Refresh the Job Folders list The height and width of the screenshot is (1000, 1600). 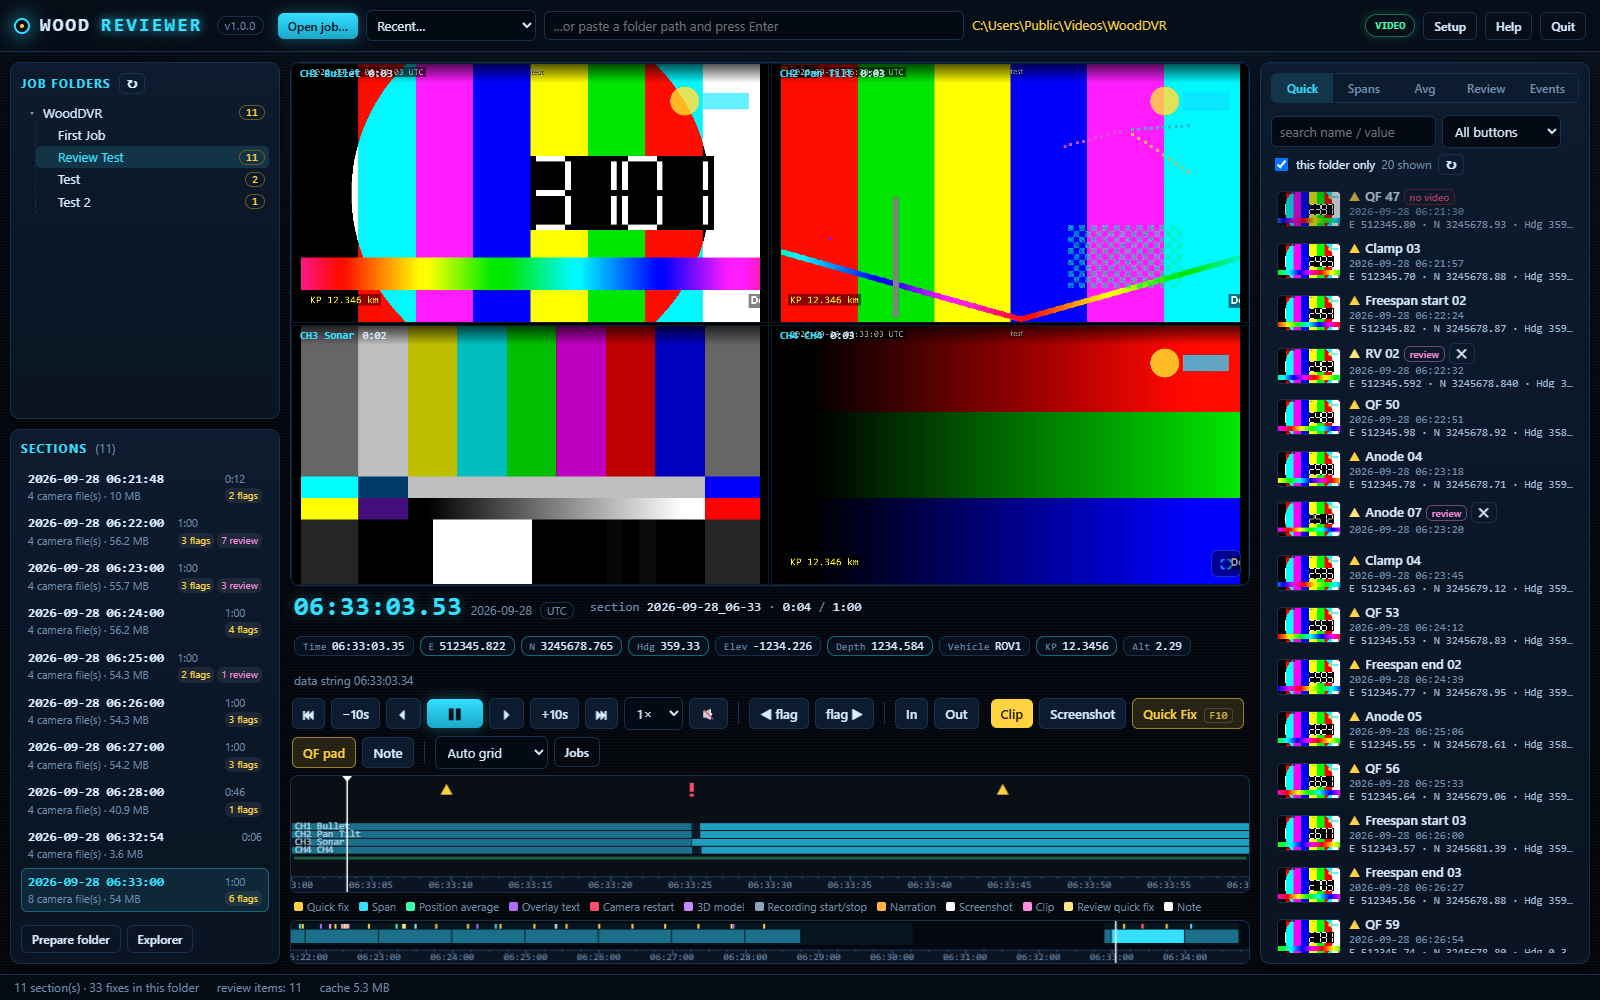(132, 84)
